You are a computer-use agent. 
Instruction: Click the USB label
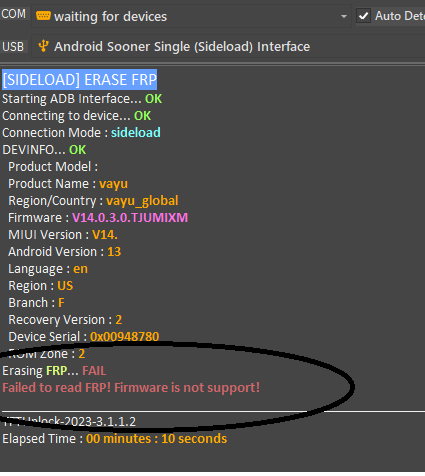(13, 47)
